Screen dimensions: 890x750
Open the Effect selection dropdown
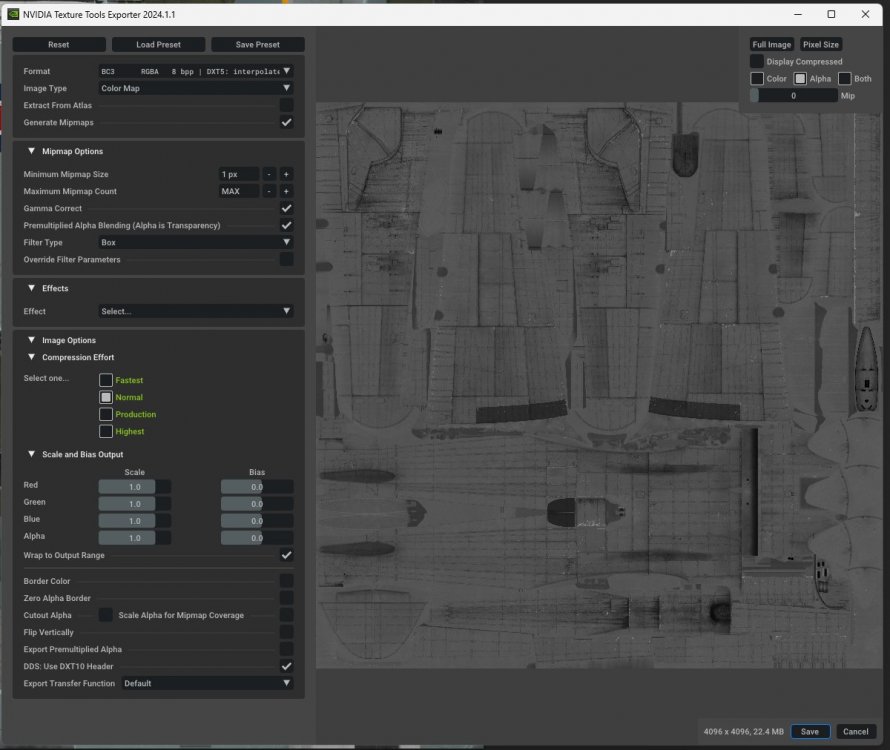(x=195, y=311)
